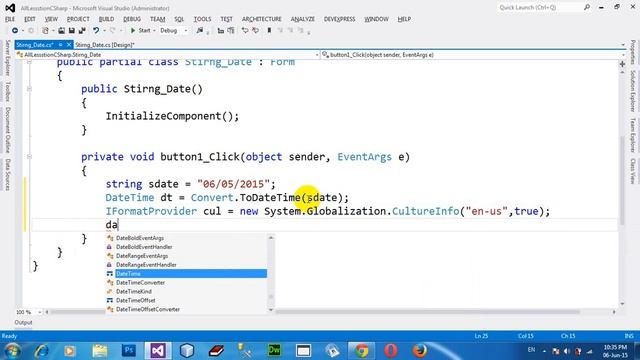
Task: Open the Solution Explorer side tab
Action: tap(633, 91)
